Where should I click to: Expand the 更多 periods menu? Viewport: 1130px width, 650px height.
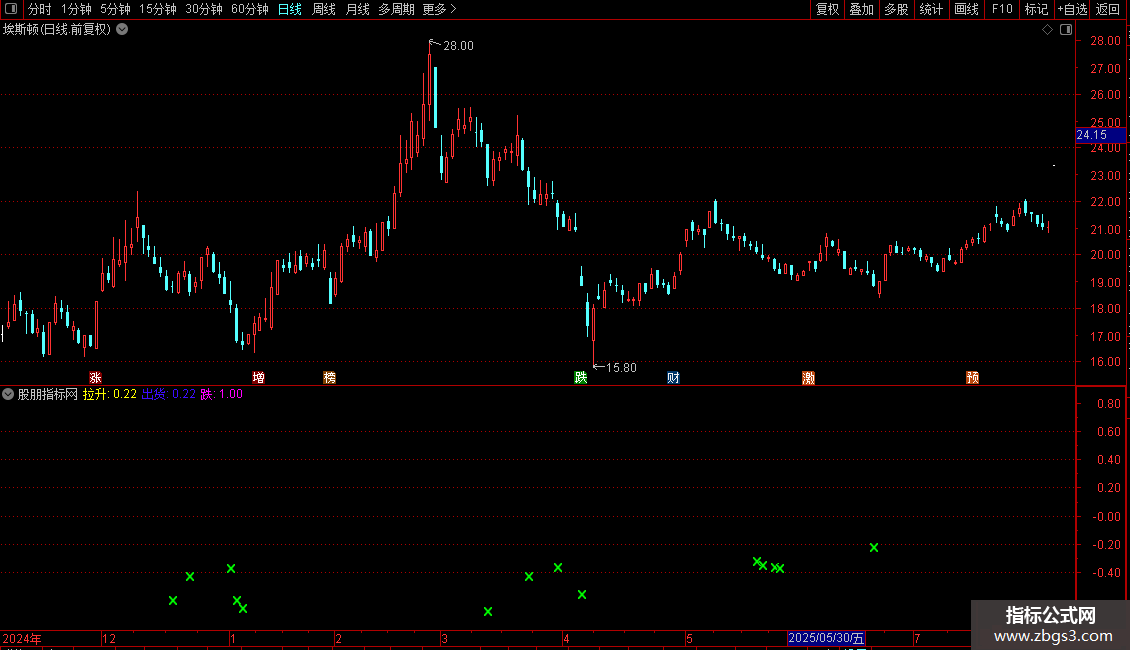(439, 9)
